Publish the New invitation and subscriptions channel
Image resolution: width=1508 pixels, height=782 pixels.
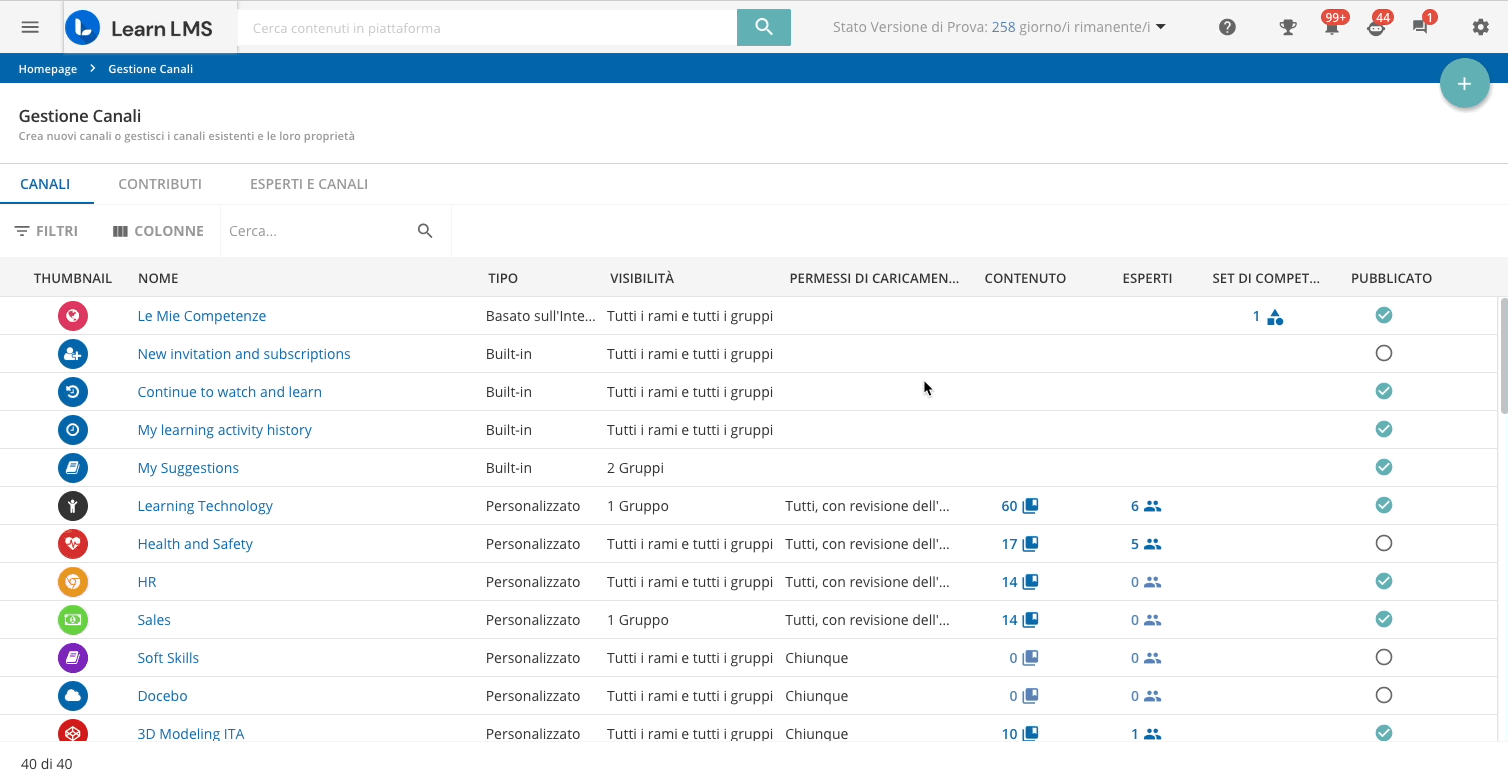coord(1384,353)
